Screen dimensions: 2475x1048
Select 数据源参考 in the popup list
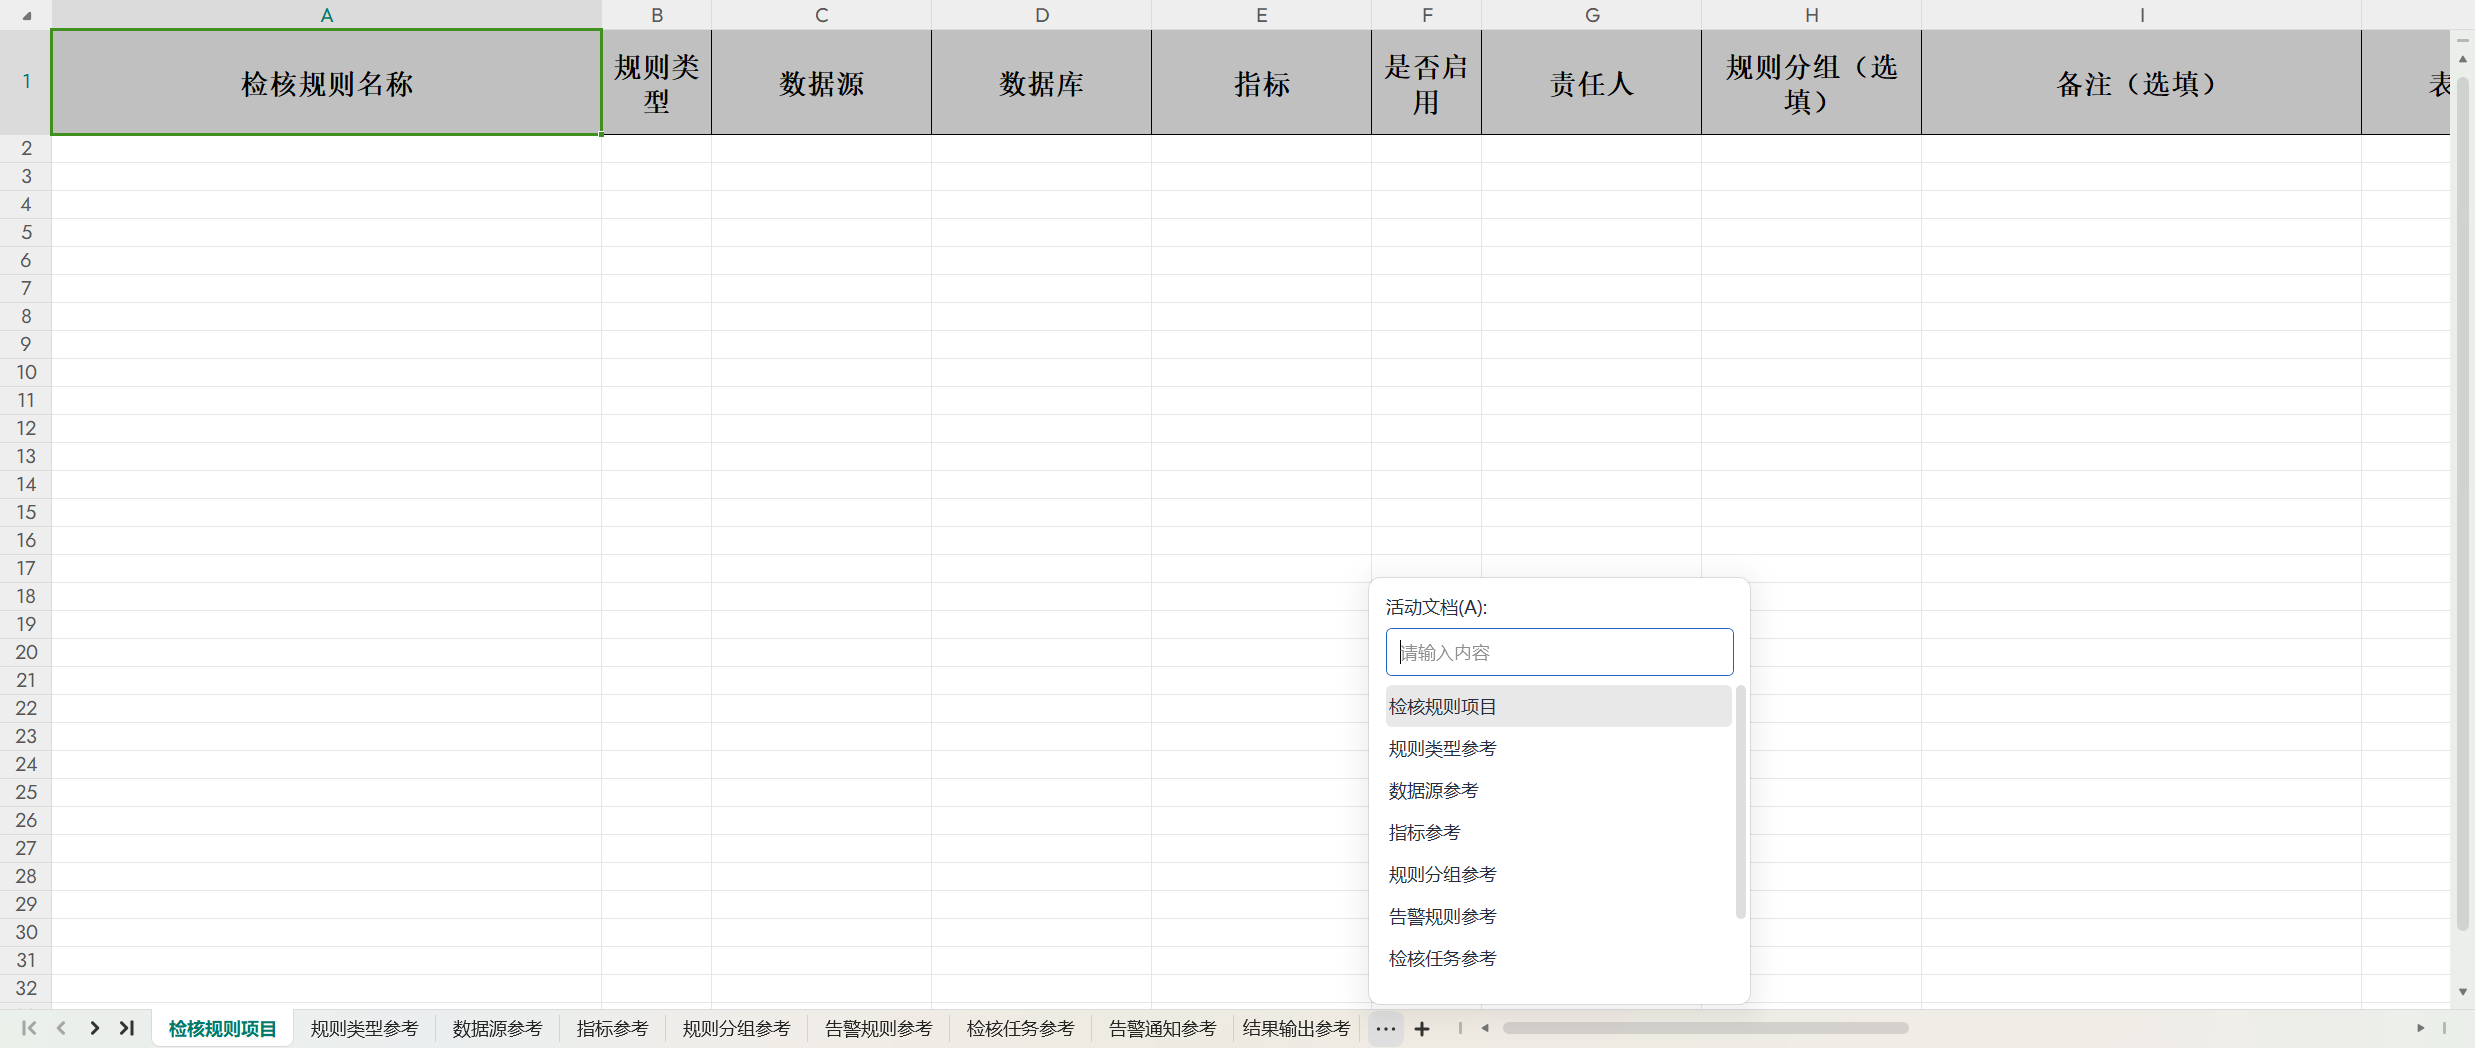1433,790
